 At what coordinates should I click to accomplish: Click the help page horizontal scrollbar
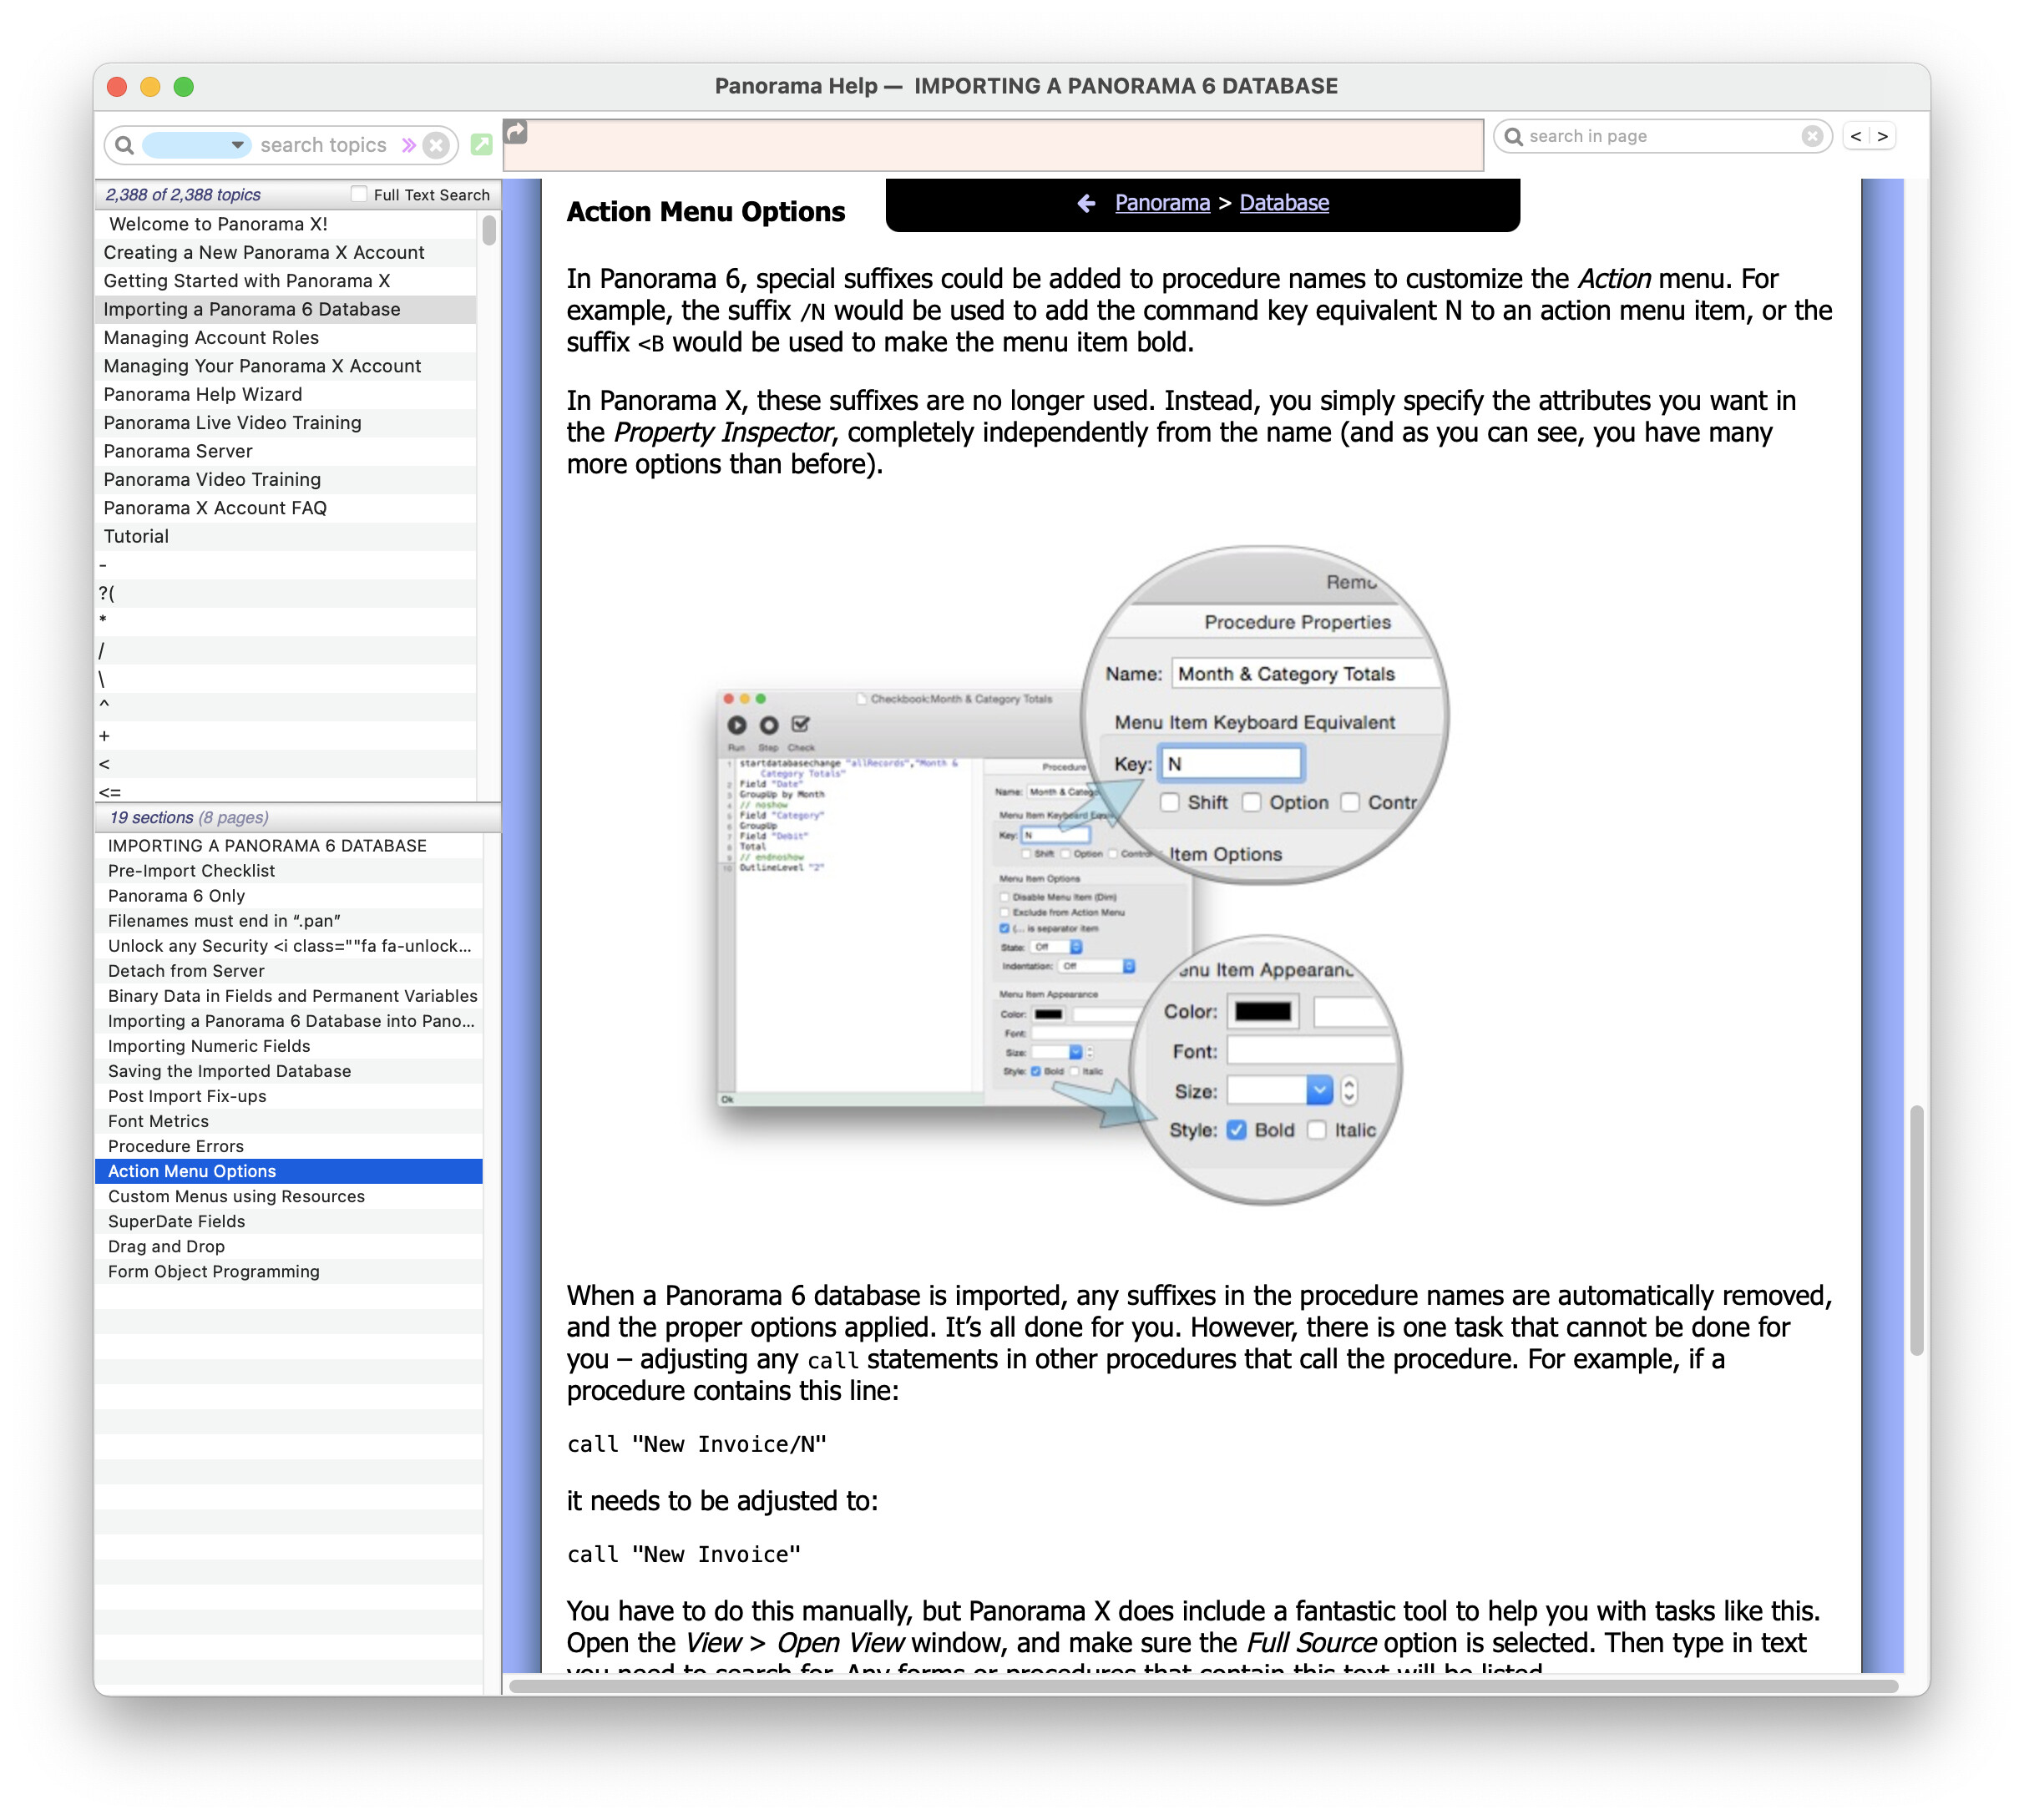[1204, 1686]
